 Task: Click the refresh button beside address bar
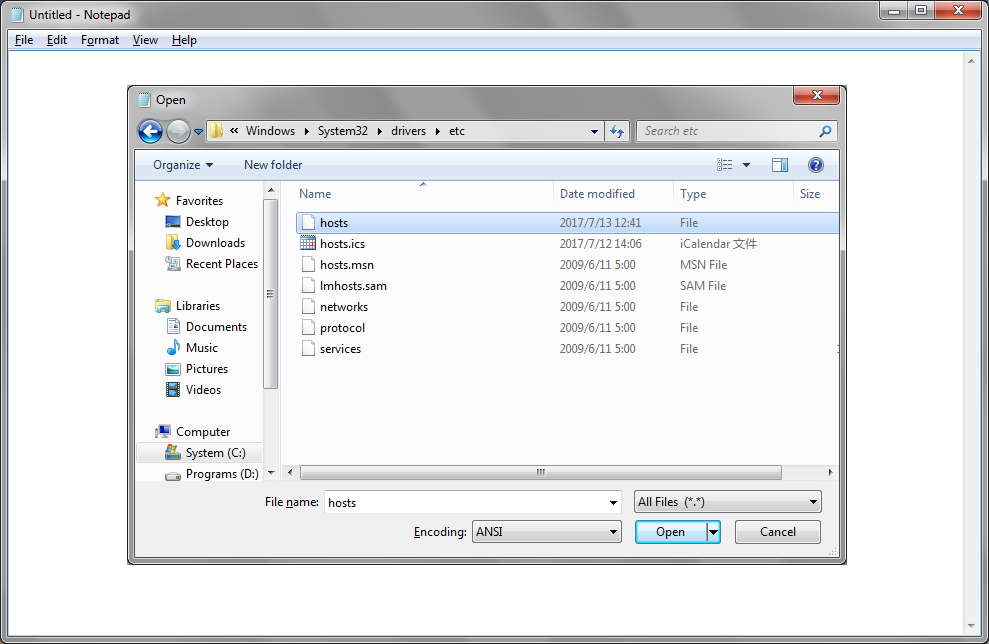[x=617, y=131]
